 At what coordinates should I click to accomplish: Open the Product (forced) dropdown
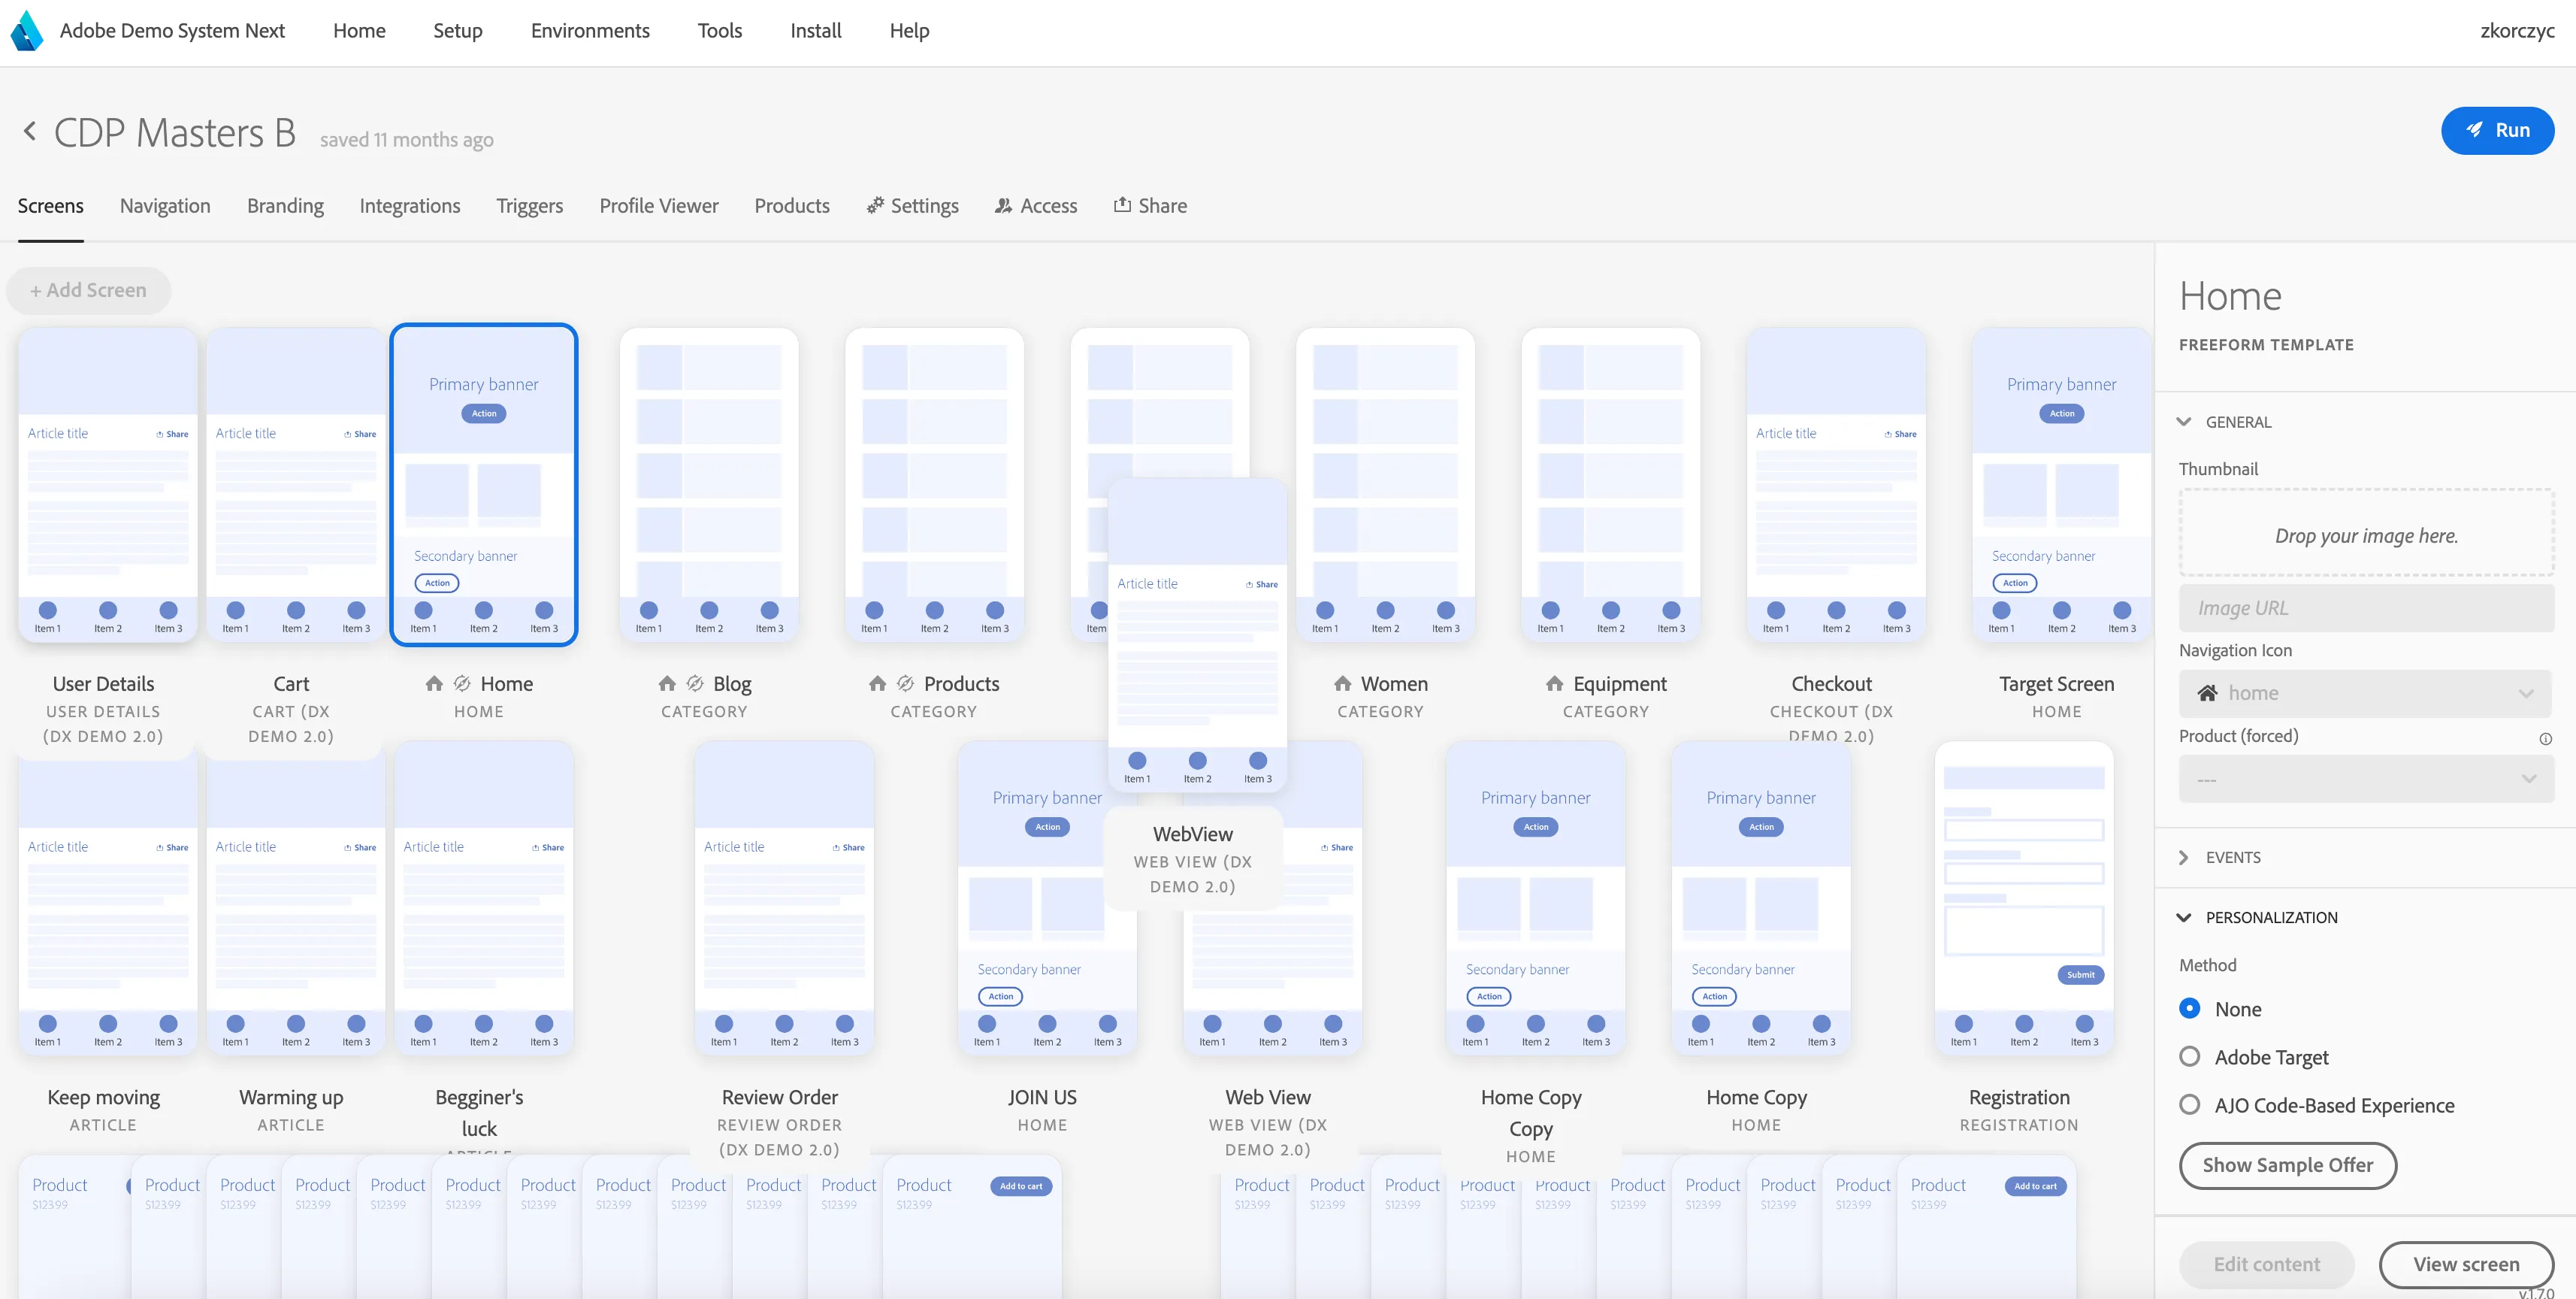[x=2365, y=778]
